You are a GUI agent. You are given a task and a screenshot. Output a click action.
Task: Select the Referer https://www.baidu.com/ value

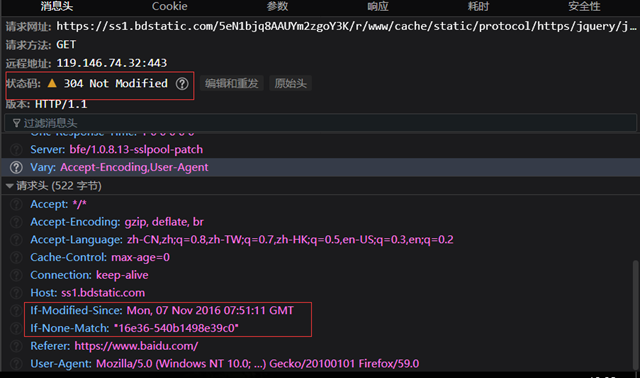pyautogui.click(x=136, y=346)
